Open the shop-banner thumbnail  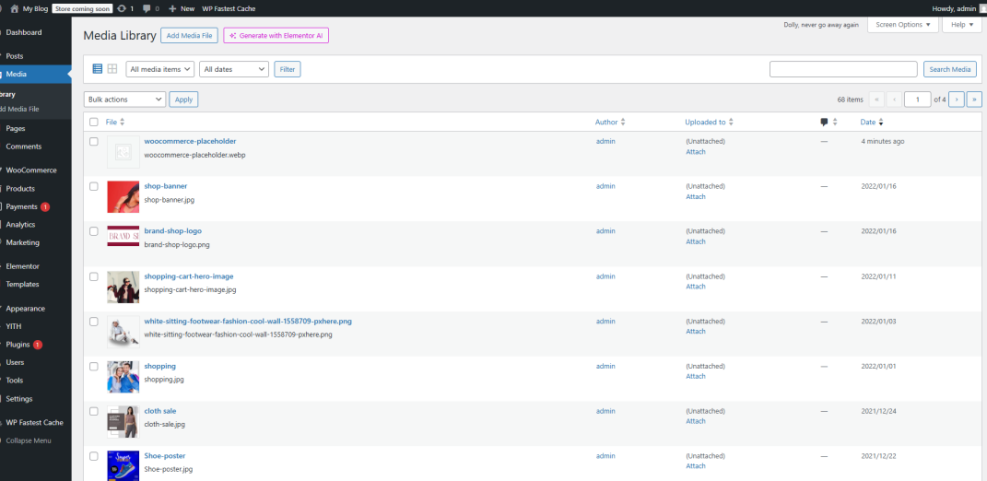[x=123, y=197]
